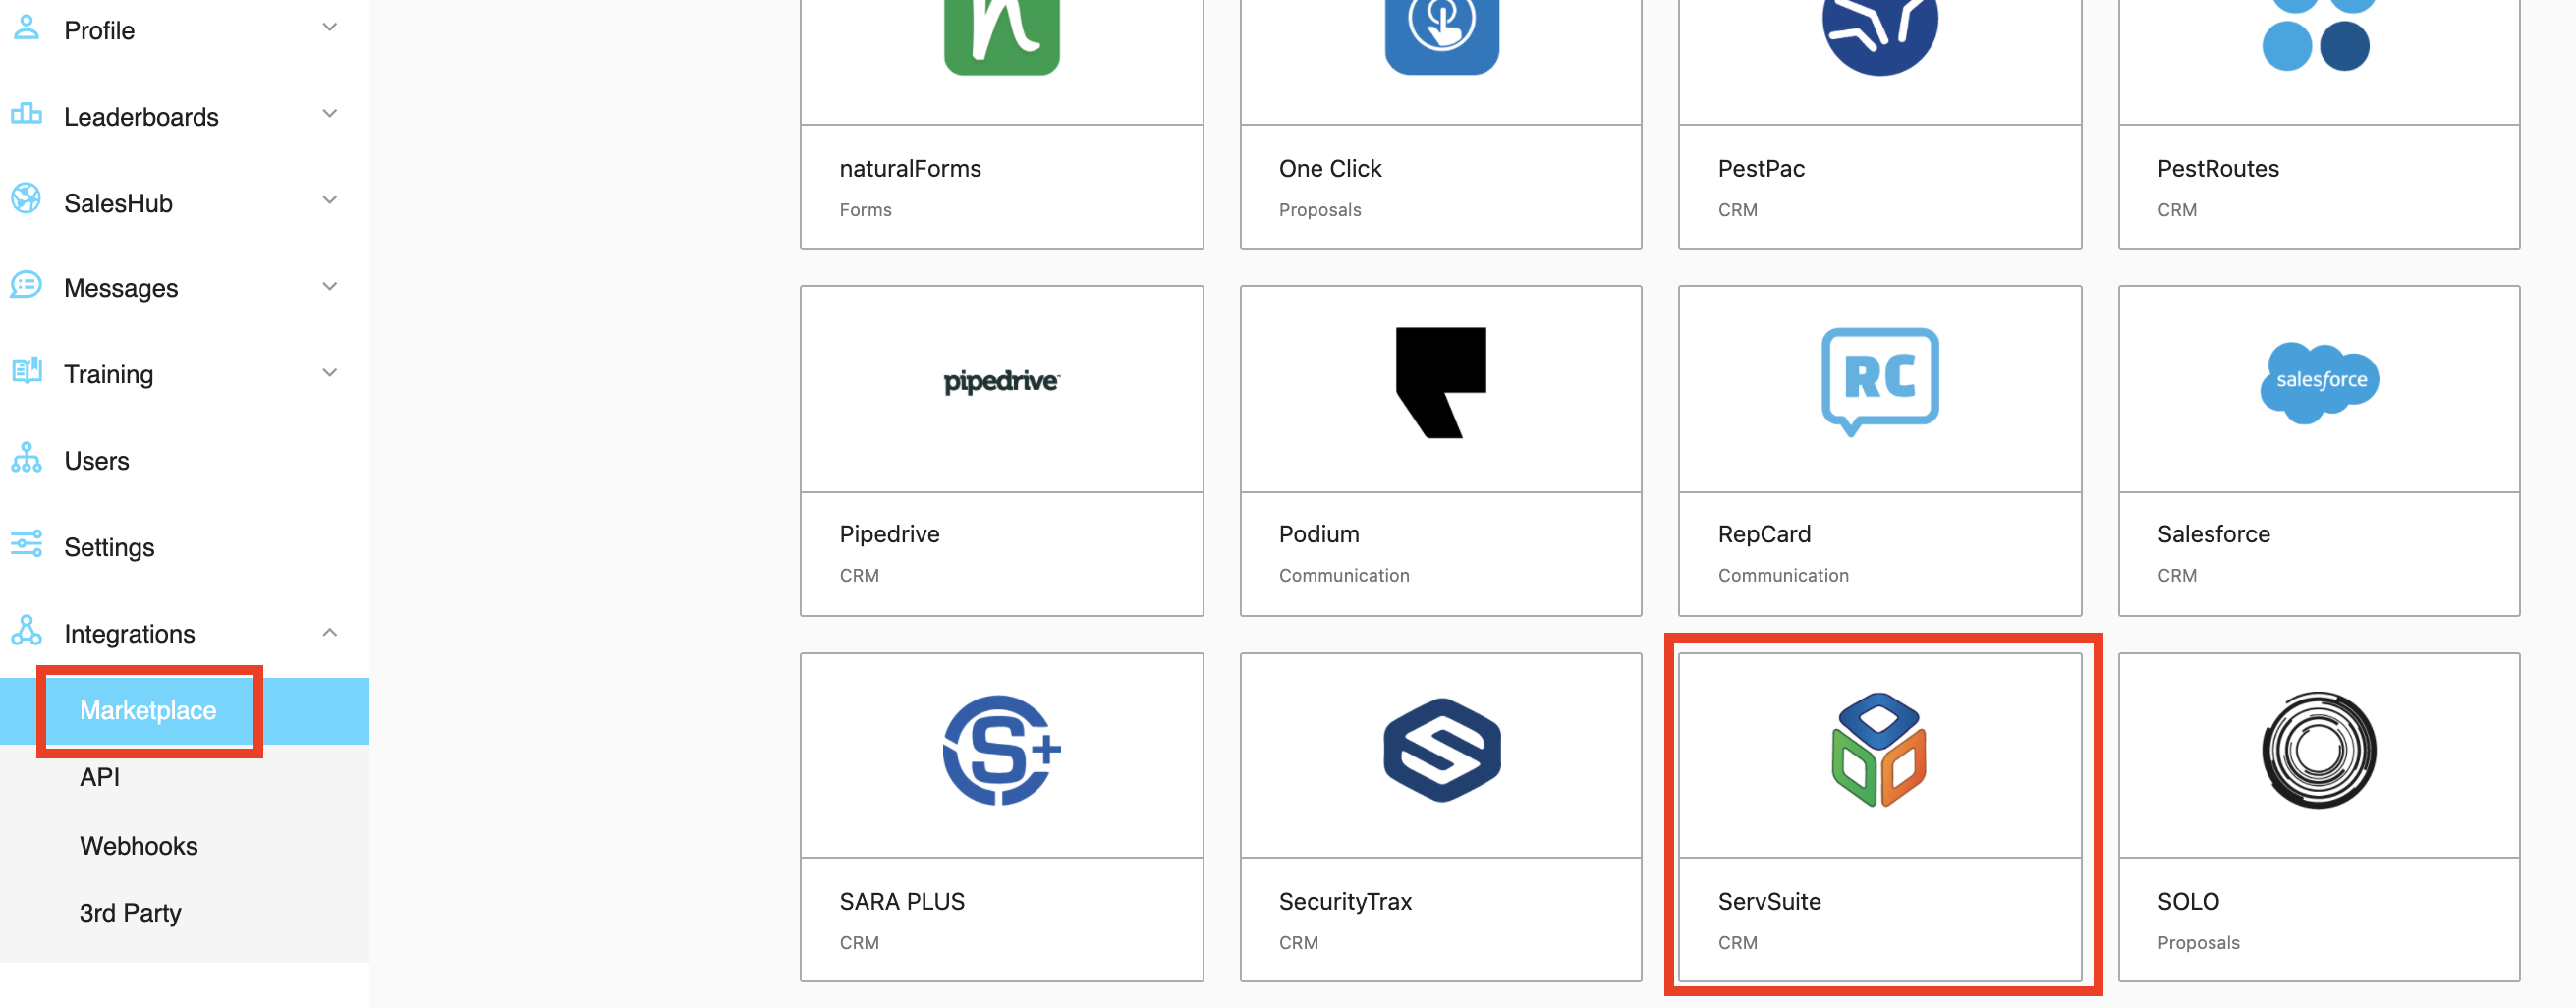
Task: Click the pipedrive wordmark logo
Action: point(1001,382)
